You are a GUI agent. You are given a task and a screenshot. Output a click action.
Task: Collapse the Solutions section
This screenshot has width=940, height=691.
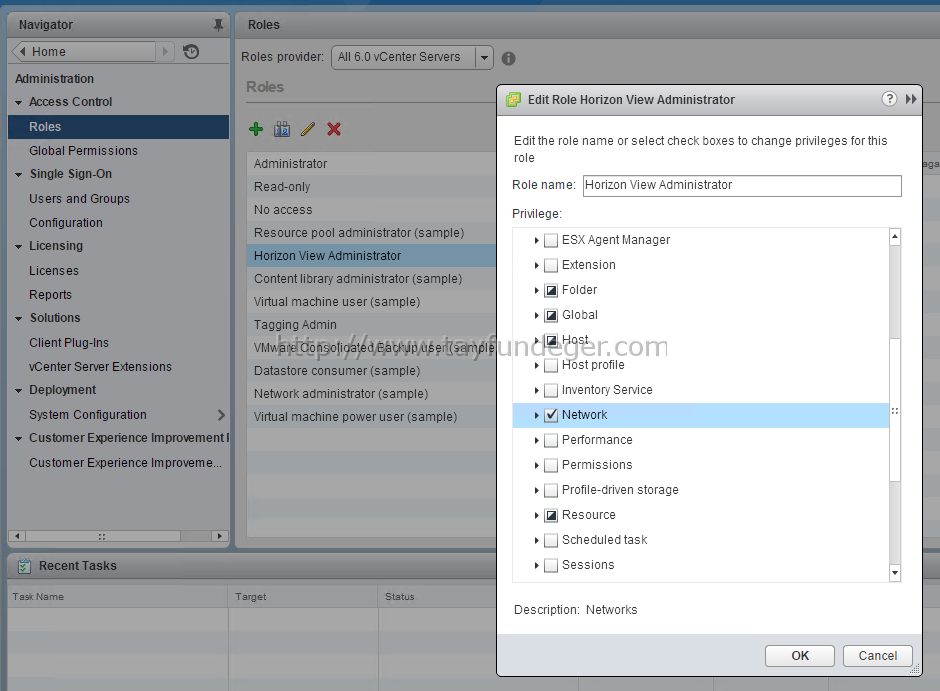coord(19,318)
